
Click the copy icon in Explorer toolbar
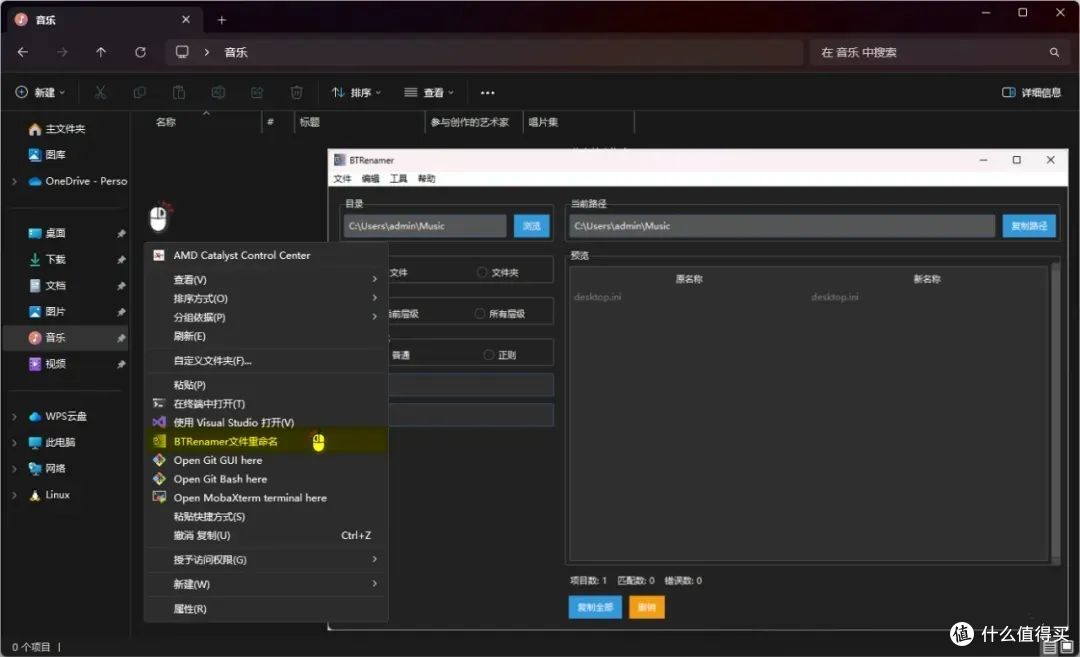(139, 92)
